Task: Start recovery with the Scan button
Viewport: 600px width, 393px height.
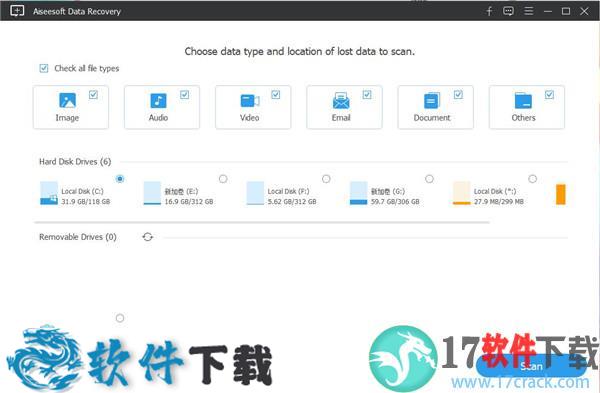Action: coord(531,366)
